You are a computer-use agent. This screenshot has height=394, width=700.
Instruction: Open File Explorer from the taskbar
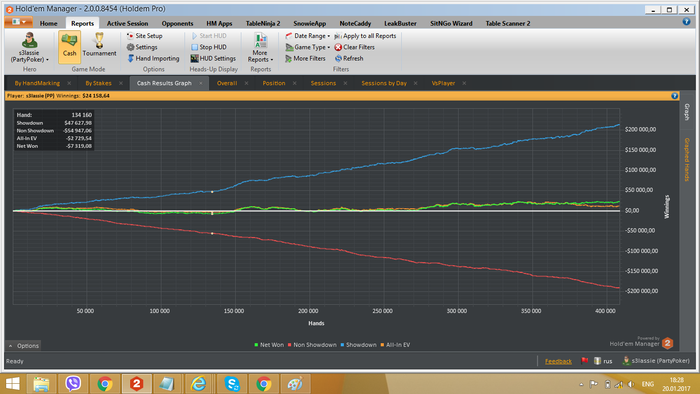point(41,384)
